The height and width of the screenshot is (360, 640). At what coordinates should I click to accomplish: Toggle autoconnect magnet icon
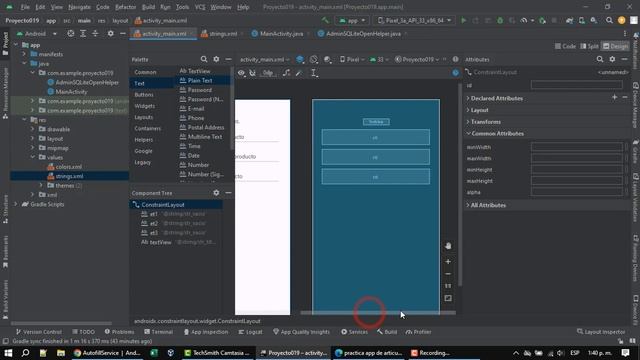253,73
